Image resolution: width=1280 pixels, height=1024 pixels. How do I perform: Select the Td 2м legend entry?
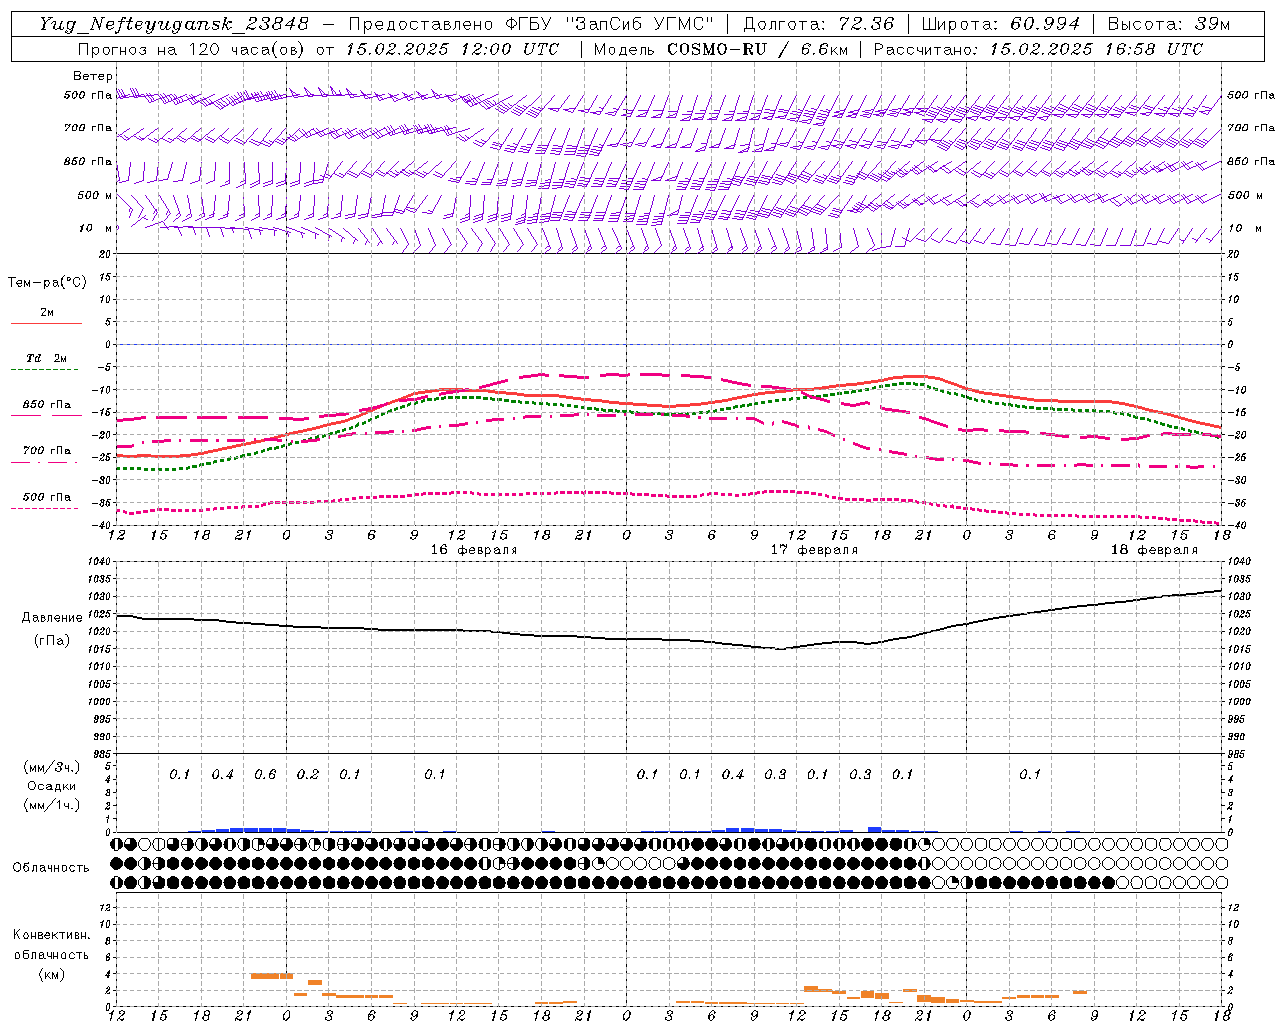(x=47, y=358)
